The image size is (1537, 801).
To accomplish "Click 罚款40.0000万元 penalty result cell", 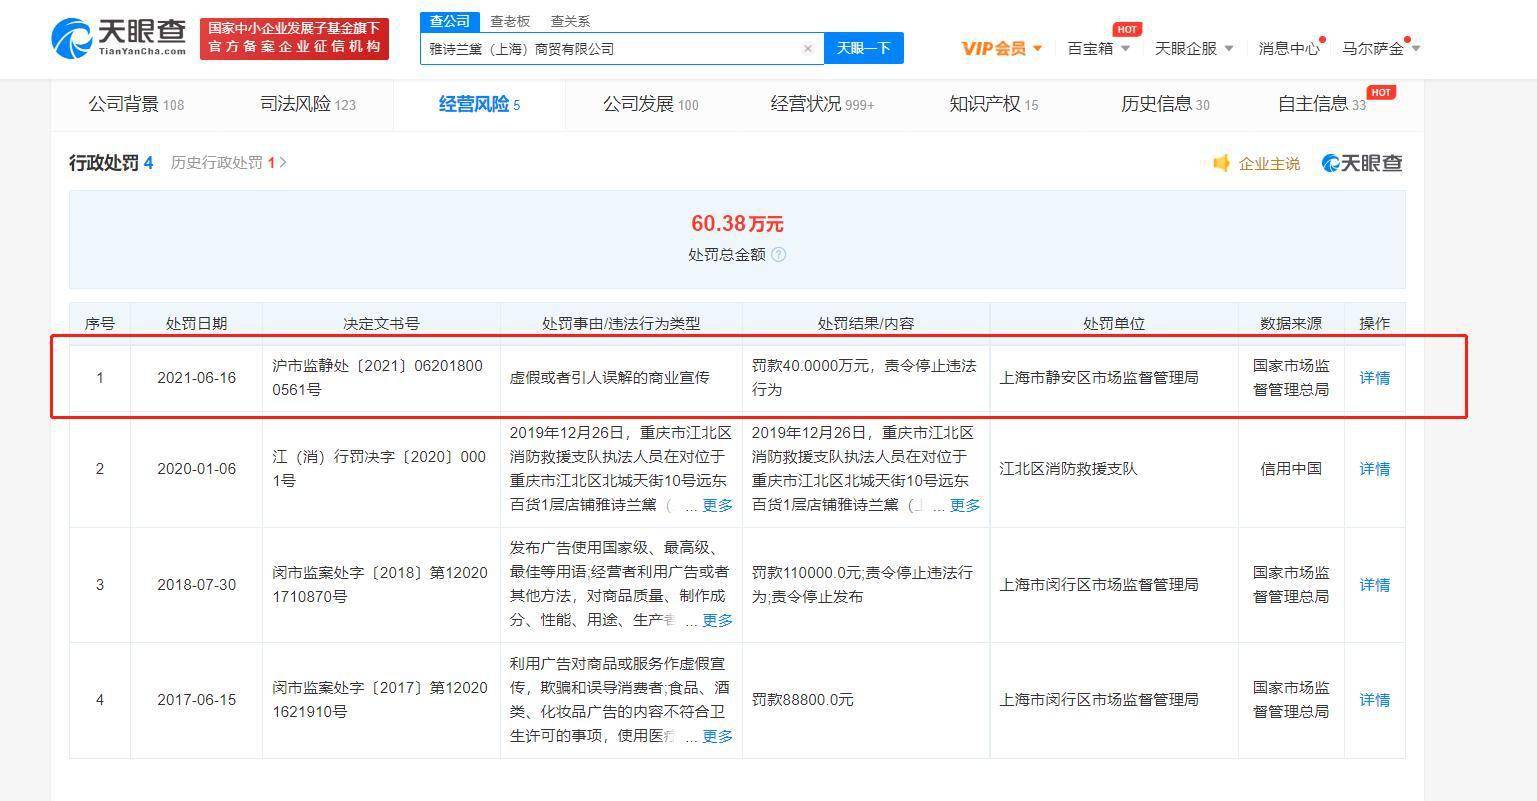I will 864,378.
